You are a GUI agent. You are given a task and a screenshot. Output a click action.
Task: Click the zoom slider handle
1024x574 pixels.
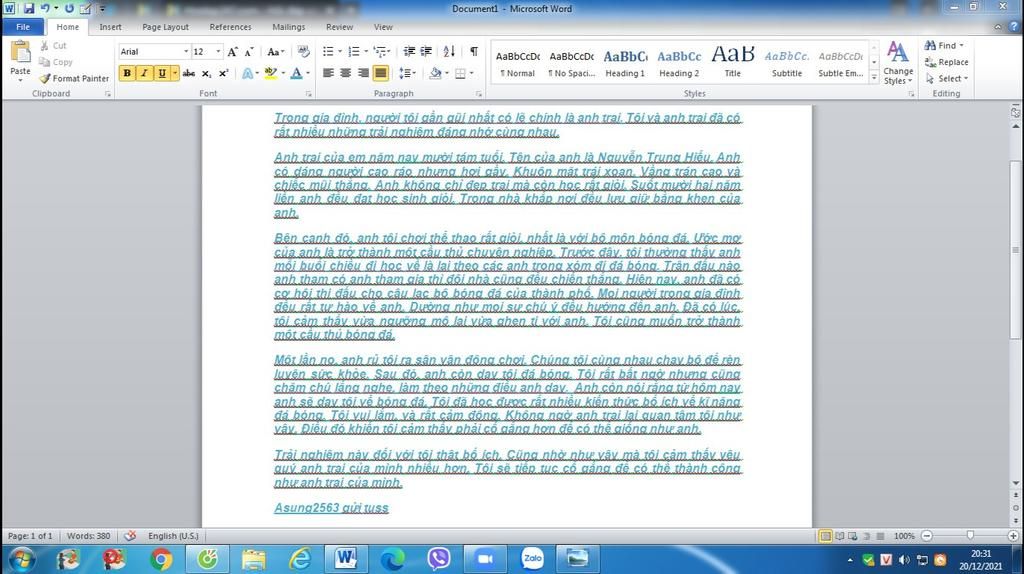(970, 536)
